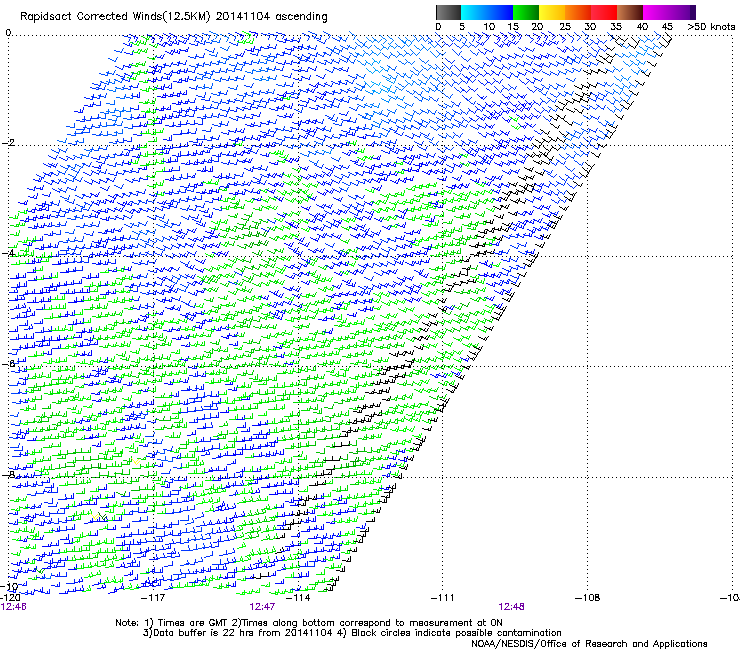Click the '>50 knots' legend label
This screenshot has height=650, width=740.
point(711,27)
